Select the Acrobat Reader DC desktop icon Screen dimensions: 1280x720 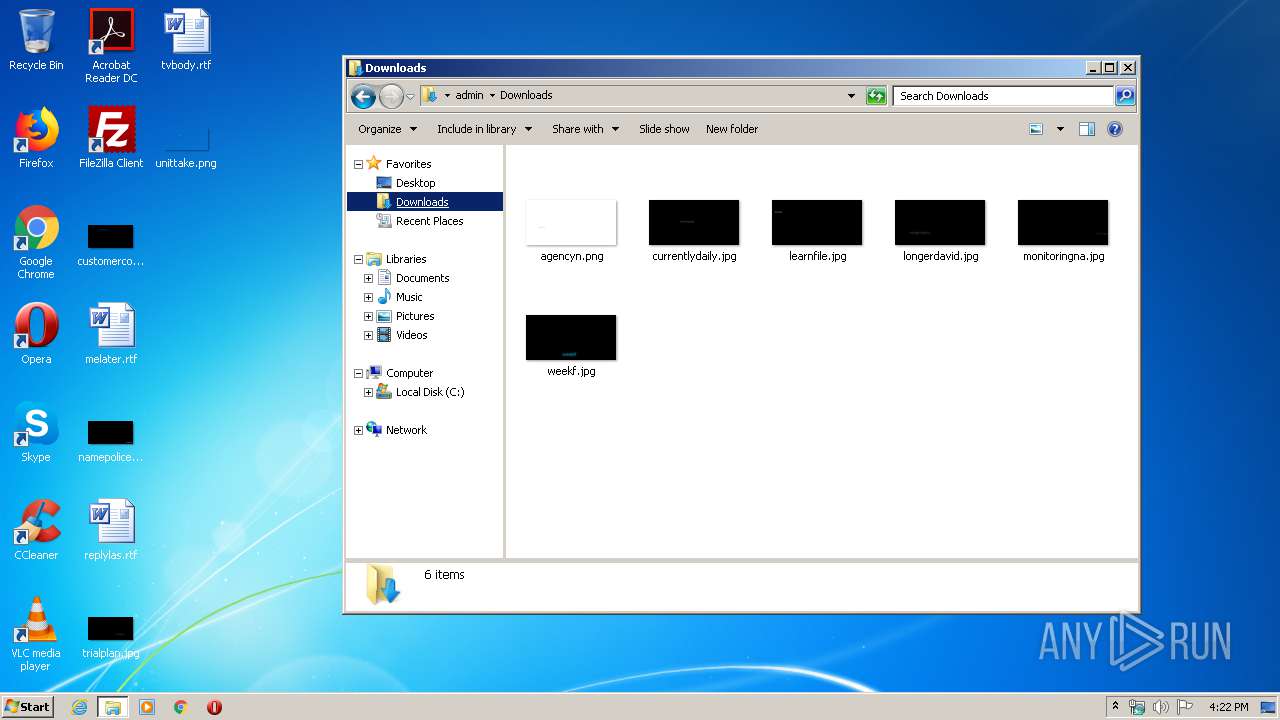tap(111, 46)
